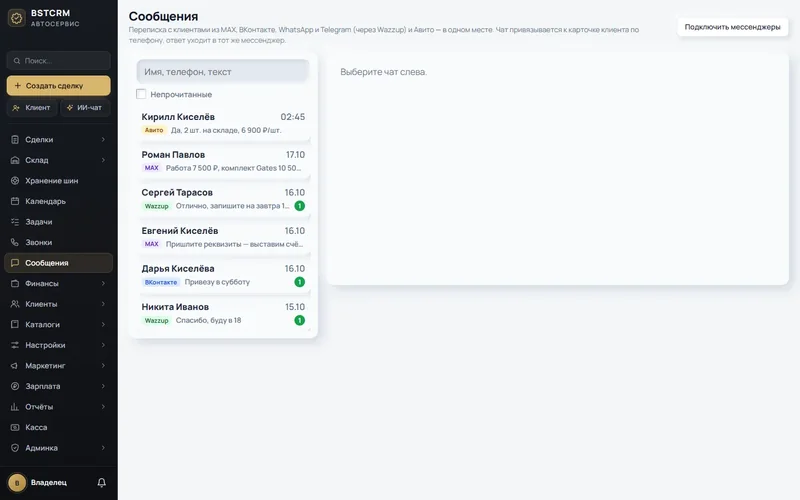Click the Имя, телефон, текст search field

click(223, 71)
